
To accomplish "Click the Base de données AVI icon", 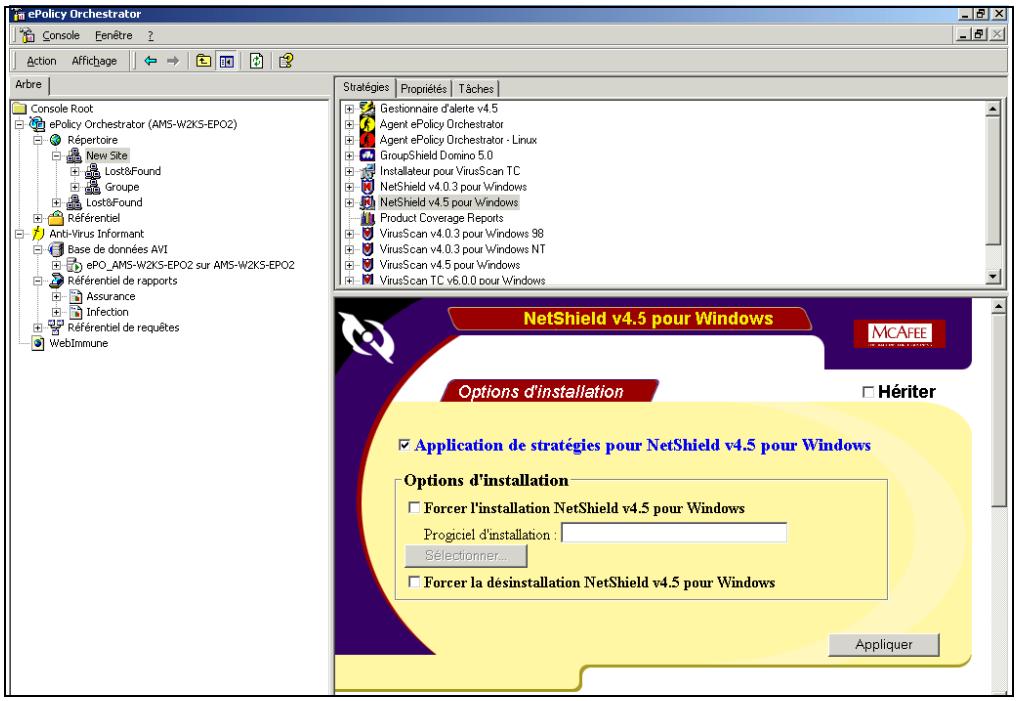I will click(56, 249).
